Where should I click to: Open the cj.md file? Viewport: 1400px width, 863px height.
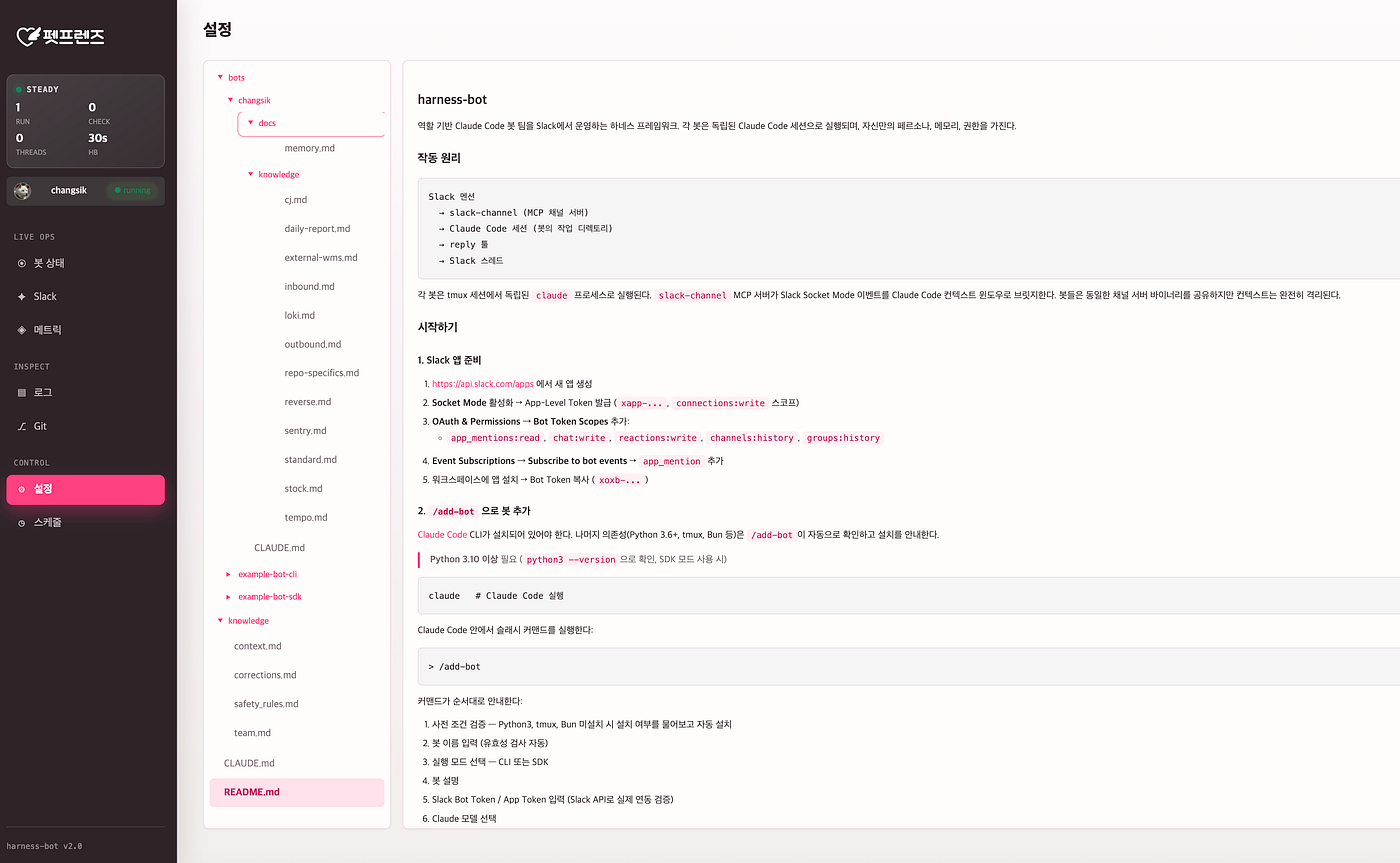click(x=295, y=200)
